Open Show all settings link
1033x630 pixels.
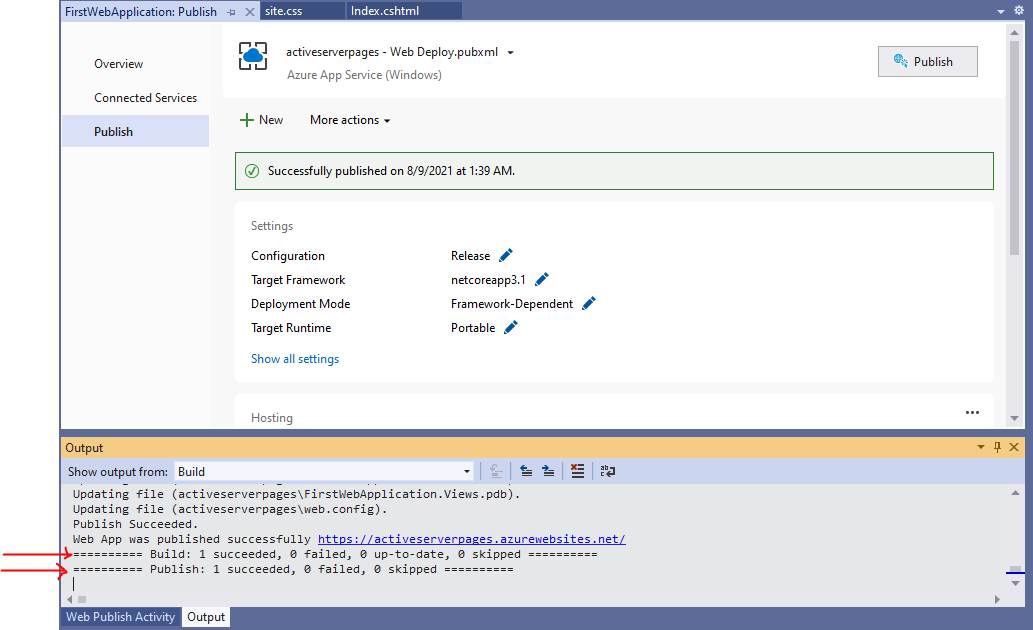point(294,358)
